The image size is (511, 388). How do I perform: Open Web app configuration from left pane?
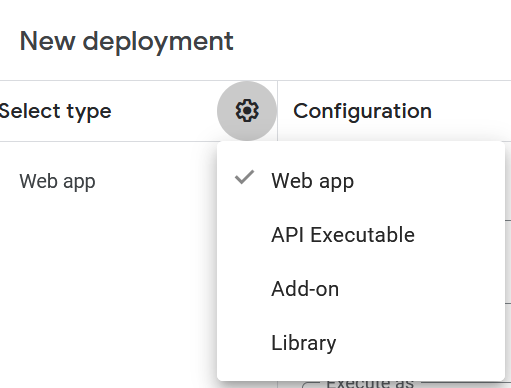[x=57, y=182]
